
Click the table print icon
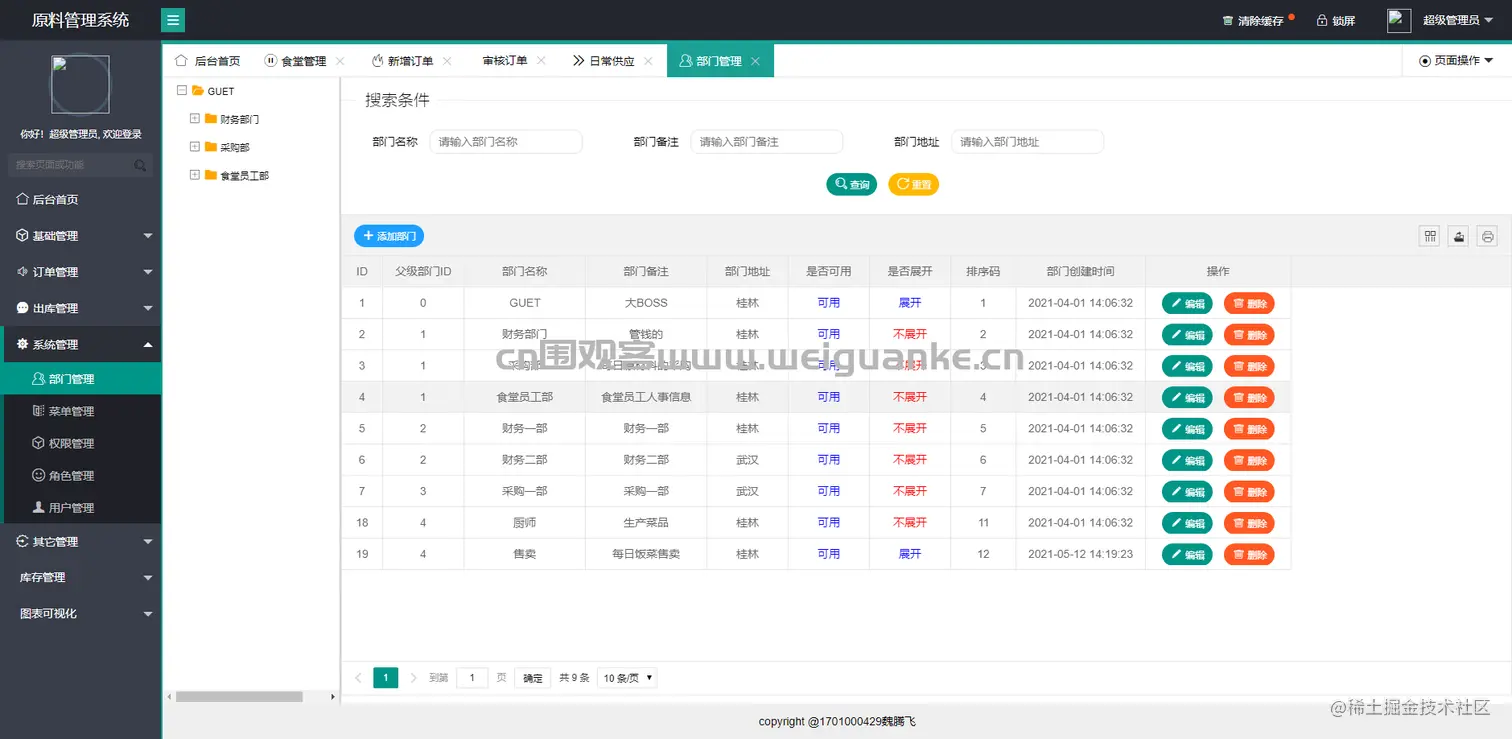pos(1488,236)
